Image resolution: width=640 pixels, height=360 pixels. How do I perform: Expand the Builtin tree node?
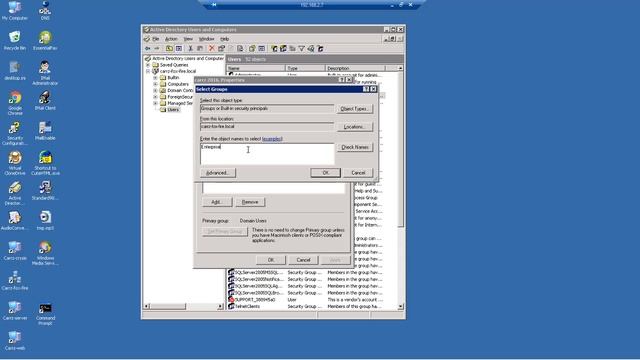click(x=156, y=78)
